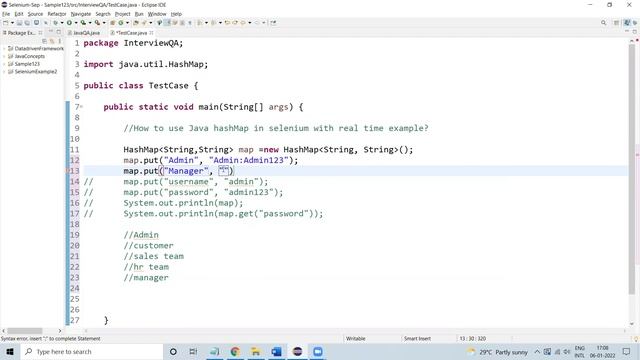Expand the SeleniumExample2 project
Image resolution: width=640 pixels, height=360 pixels.
[x=4, y=71]
